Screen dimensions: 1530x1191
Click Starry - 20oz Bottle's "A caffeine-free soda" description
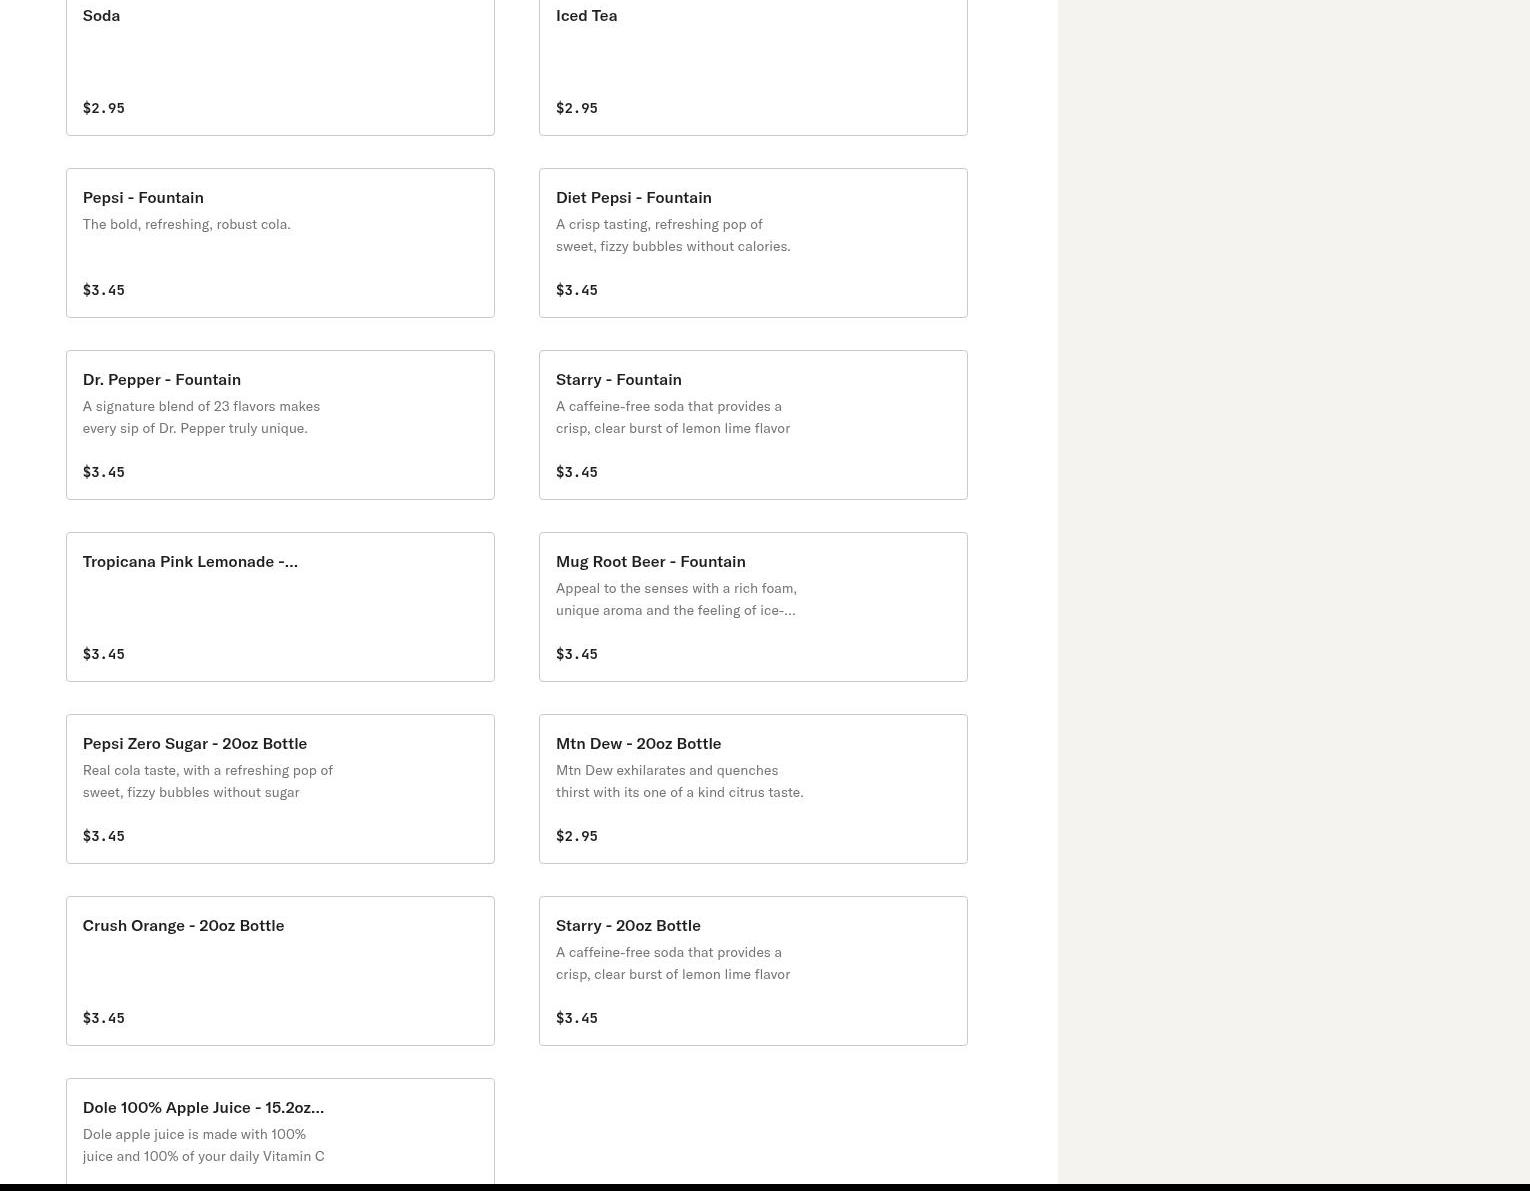[673, 963]
